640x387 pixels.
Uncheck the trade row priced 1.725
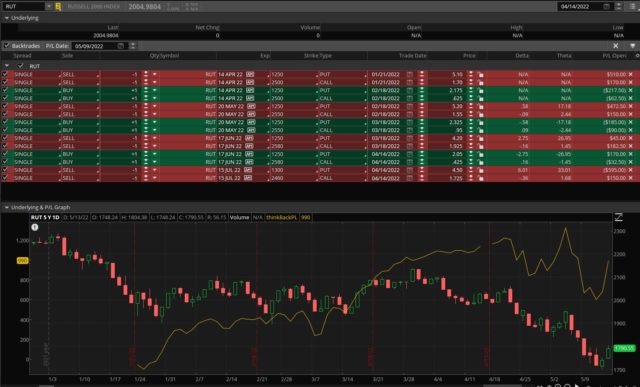pos(5,178)
